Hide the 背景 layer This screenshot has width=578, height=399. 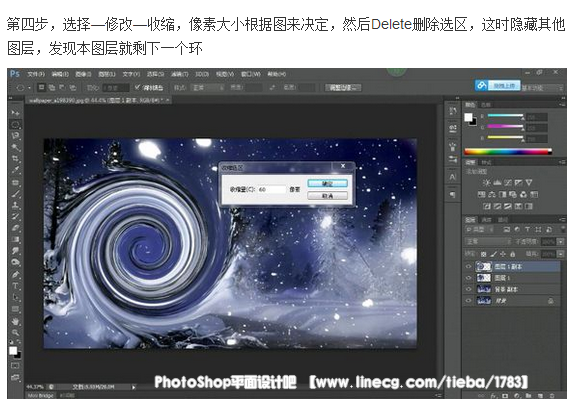(x=469, y=301)
